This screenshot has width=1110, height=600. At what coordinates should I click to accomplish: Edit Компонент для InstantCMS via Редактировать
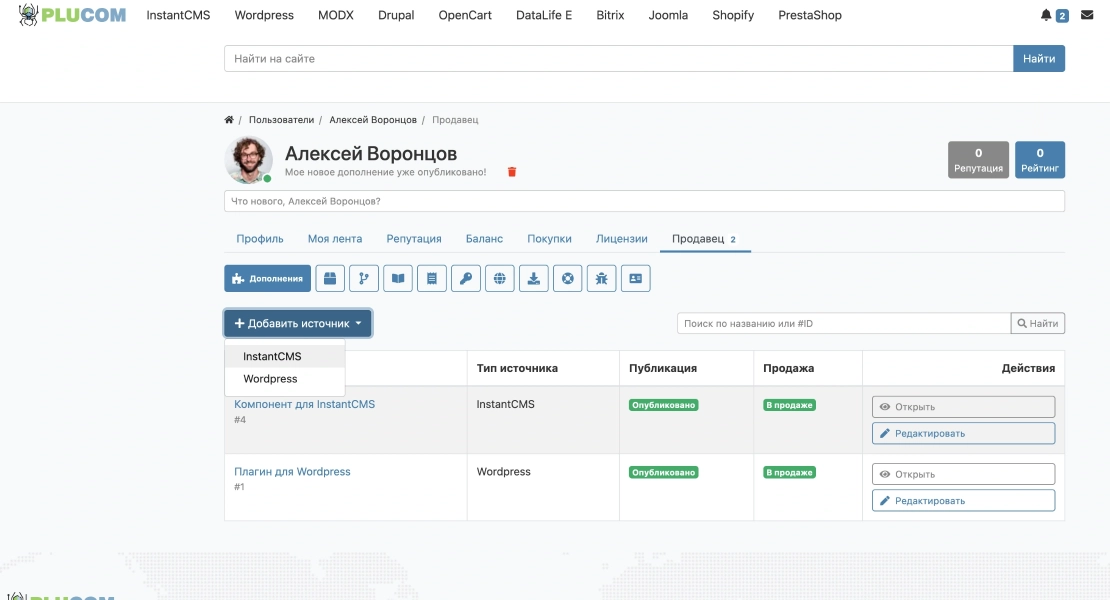[963, 433]
